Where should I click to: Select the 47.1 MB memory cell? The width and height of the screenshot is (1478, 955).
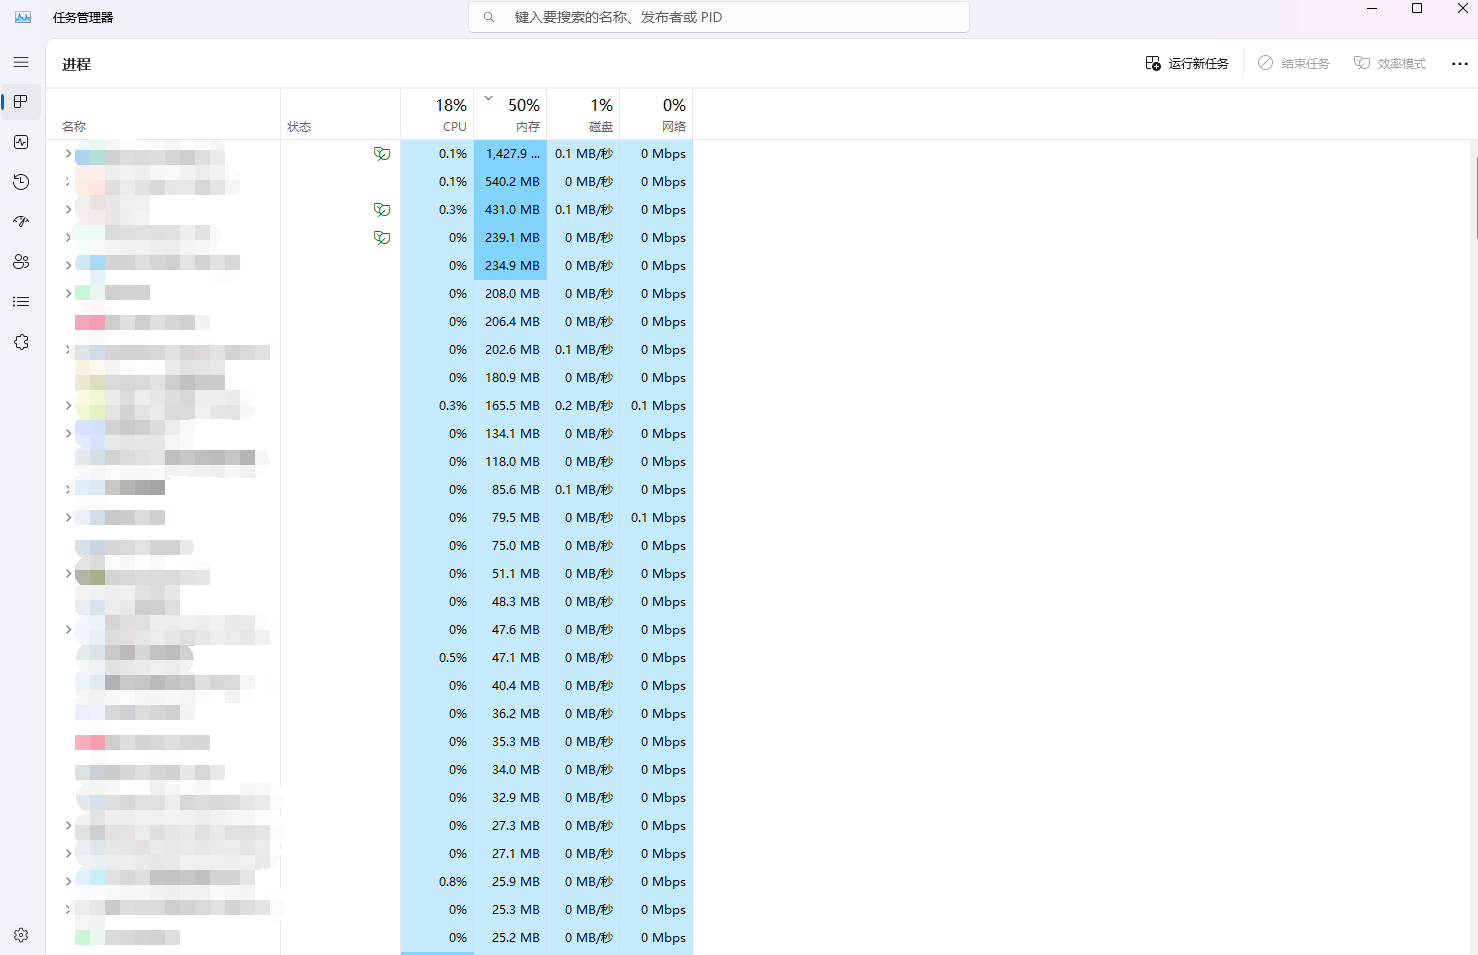pyautogui.click(x=510, y=658)
